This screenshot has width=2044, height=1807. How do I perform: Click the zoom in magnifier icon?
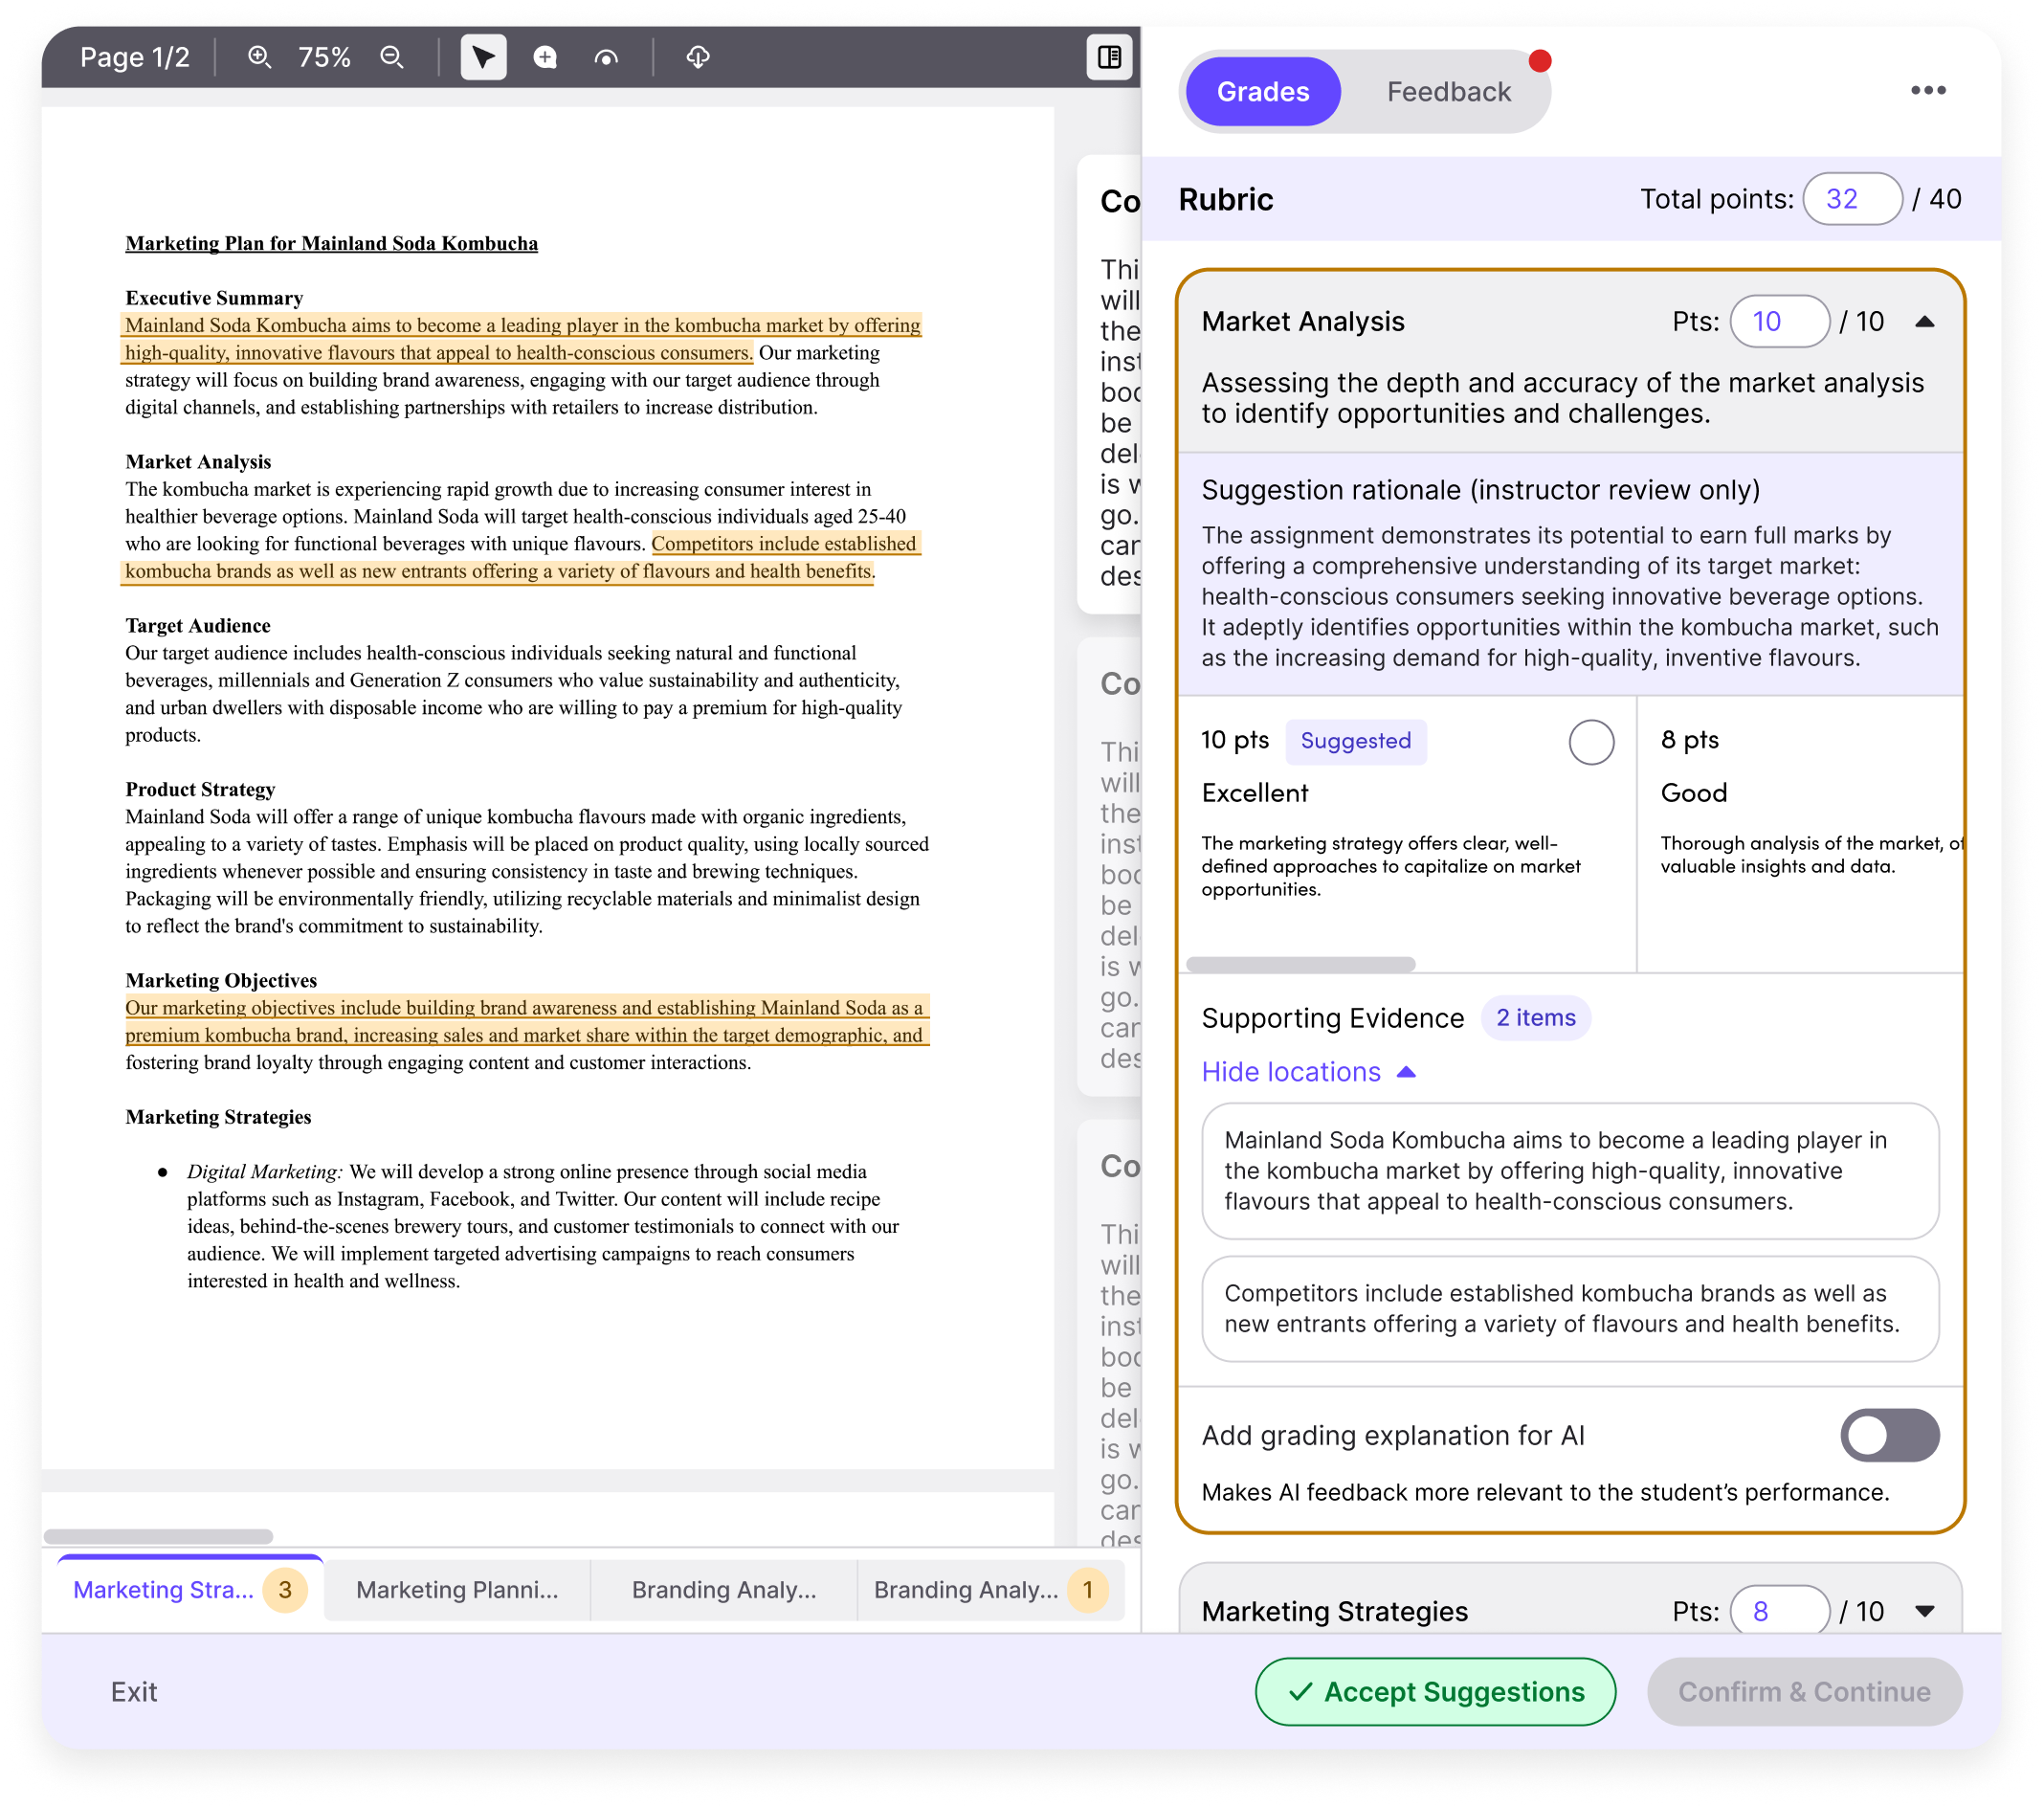pos(259,57)
